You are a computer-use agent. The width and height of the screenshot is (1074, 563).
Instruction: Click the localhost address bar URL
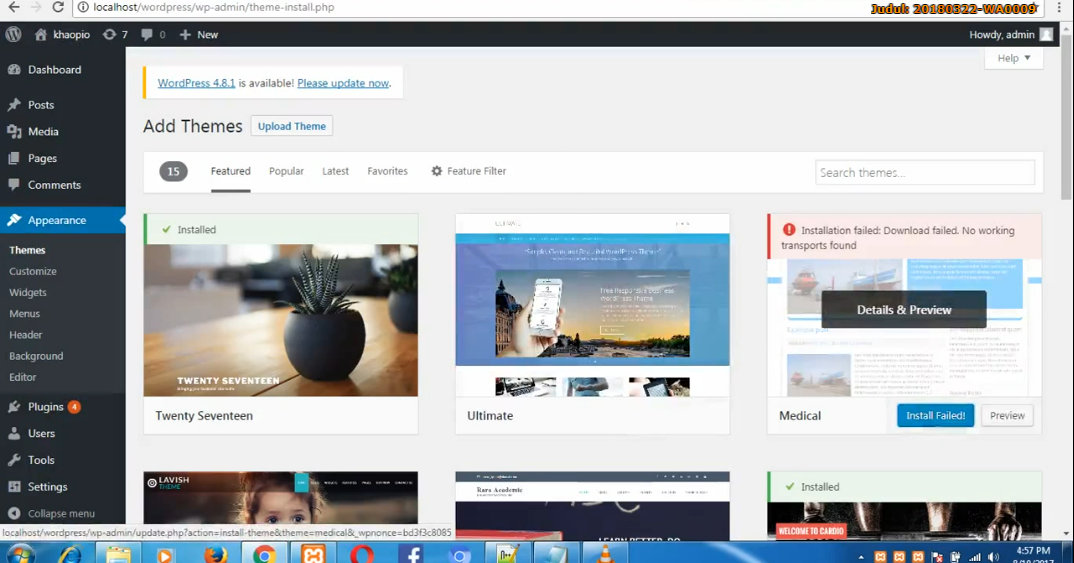pos(214,7)
